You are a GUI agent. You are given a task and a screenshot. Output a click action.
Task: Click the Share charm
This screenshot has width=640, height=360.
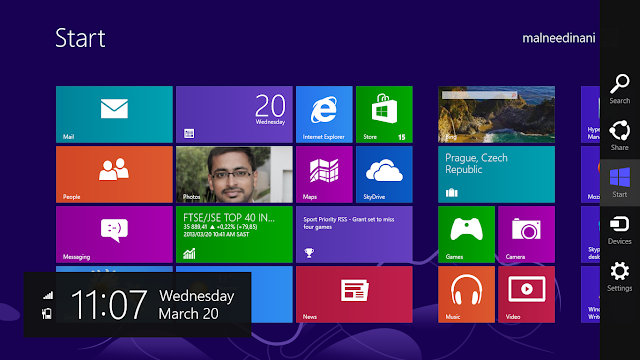click(620, 136)
